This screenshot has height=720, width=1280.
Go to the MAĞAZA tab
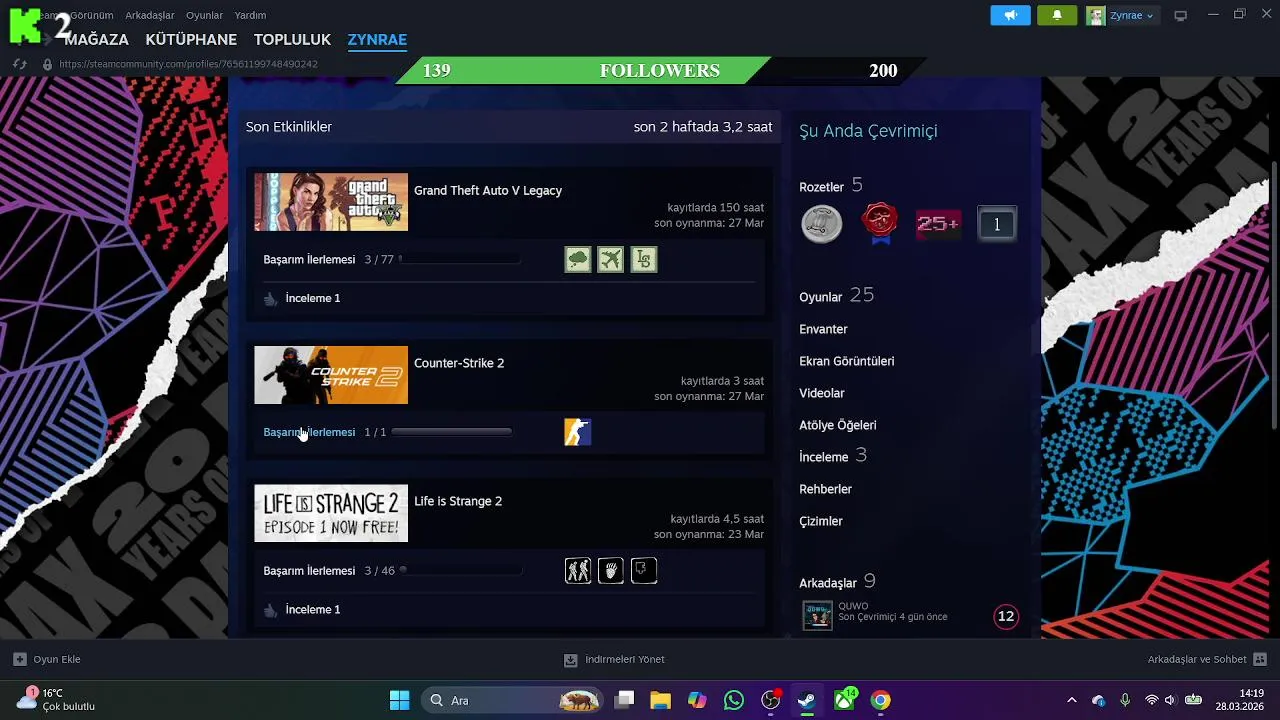pyautogui.click(x=96, y=40)
